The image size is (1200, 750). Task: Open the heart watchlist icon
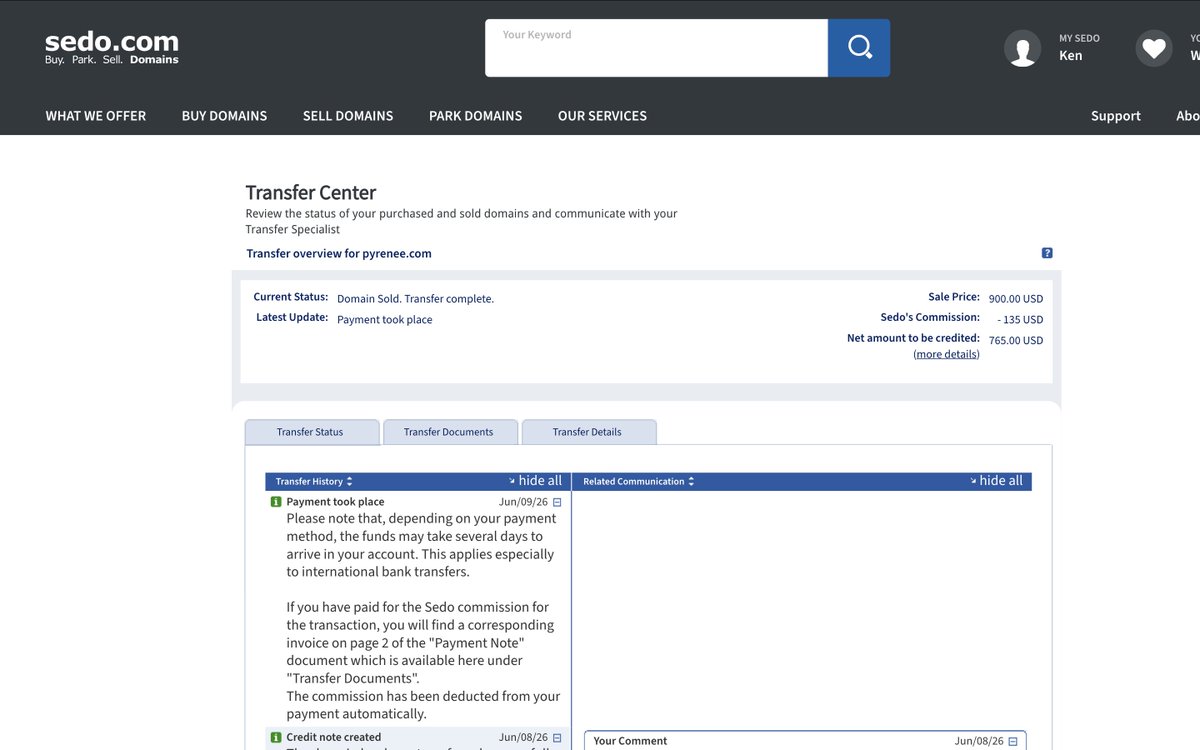tap(1154, 48)
